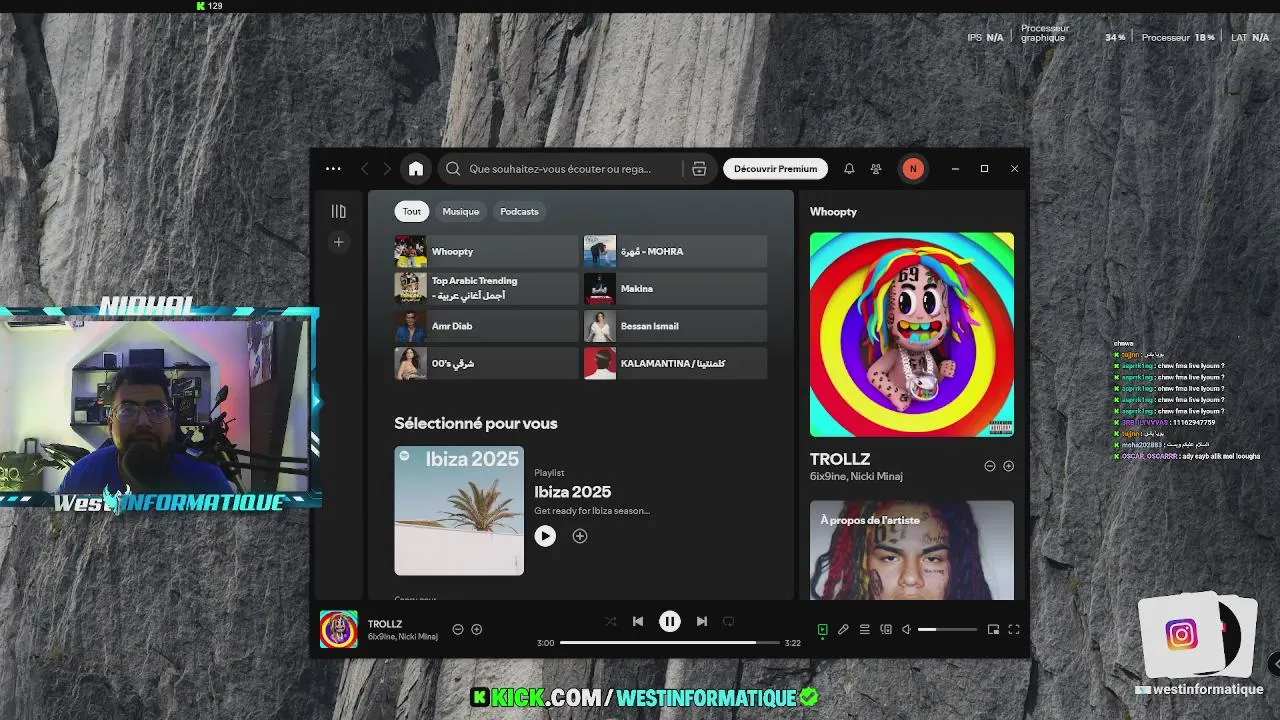Click the Découvrir Premium button
Screen dimensions: 1280x720
[x=775, y=169]
